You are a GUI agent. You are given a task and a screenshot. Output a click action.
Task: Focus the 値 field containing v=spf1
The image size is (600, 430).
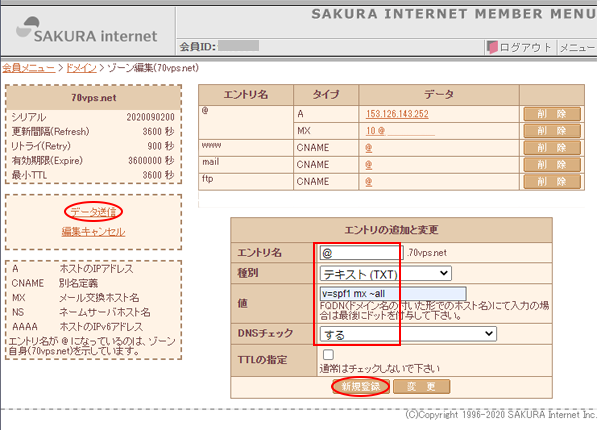393,294
